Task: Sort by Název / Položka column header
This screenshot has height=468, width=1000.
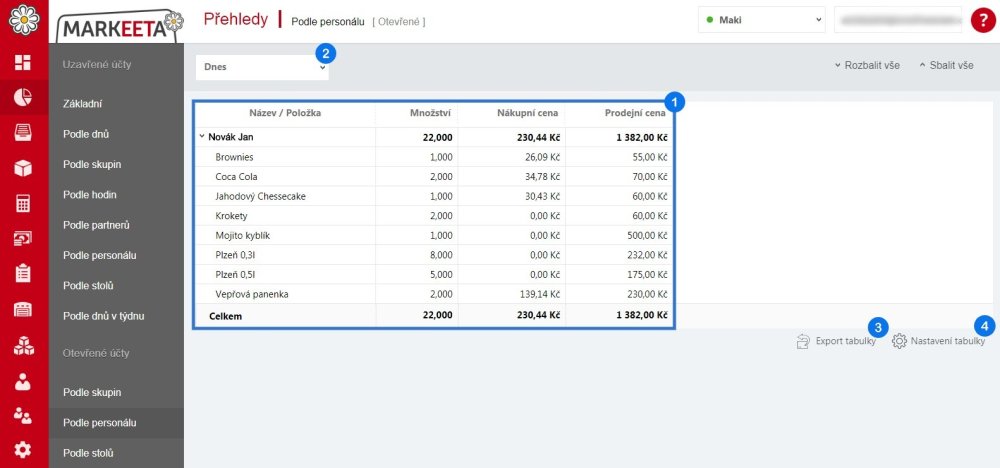Action: coord(285,113)
